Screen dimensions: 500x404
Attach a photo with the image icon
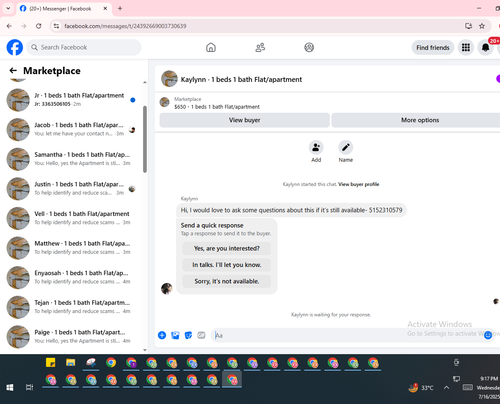(175, 335)
